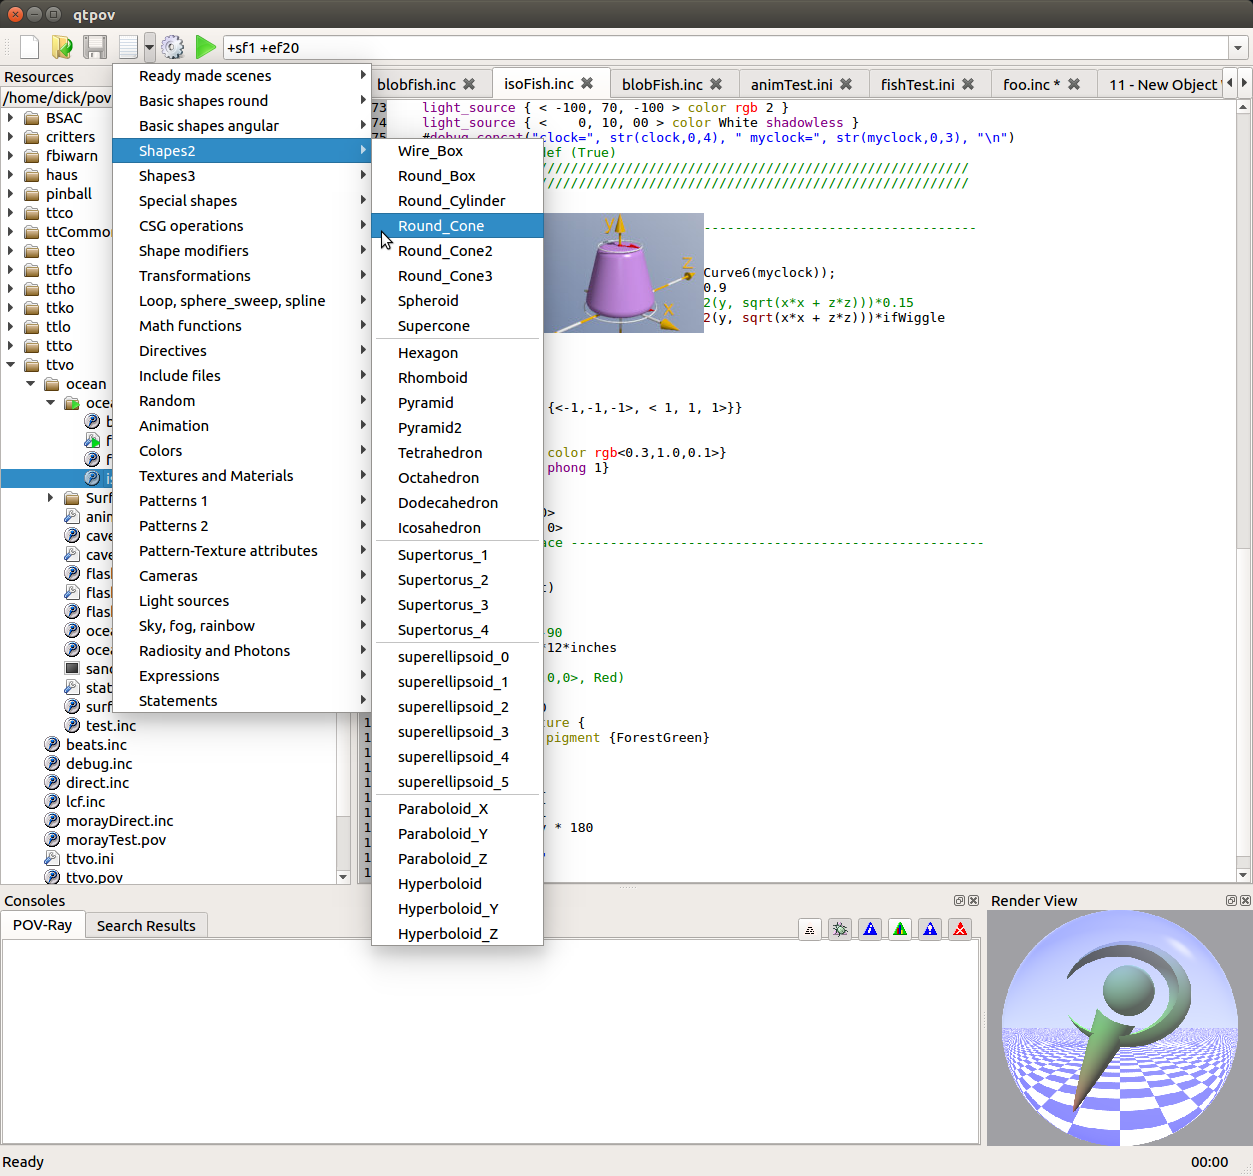This screenshot has width=1253, height=1176.
Task: Toggle the debug bug stream button
Action: pyautogui.click(x=840, y=929)
